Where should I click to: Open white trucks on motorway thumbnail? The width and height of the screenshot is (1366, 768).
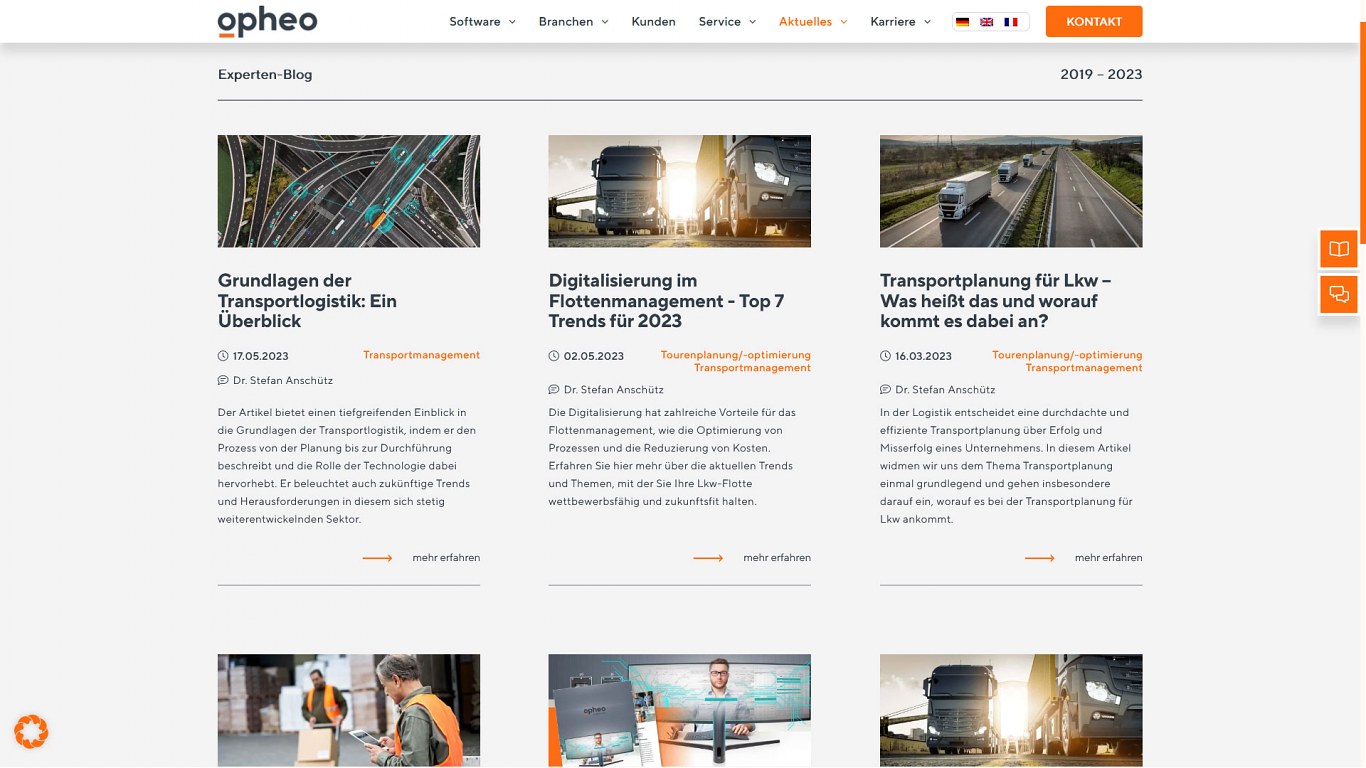click(x=1011, y=191)
